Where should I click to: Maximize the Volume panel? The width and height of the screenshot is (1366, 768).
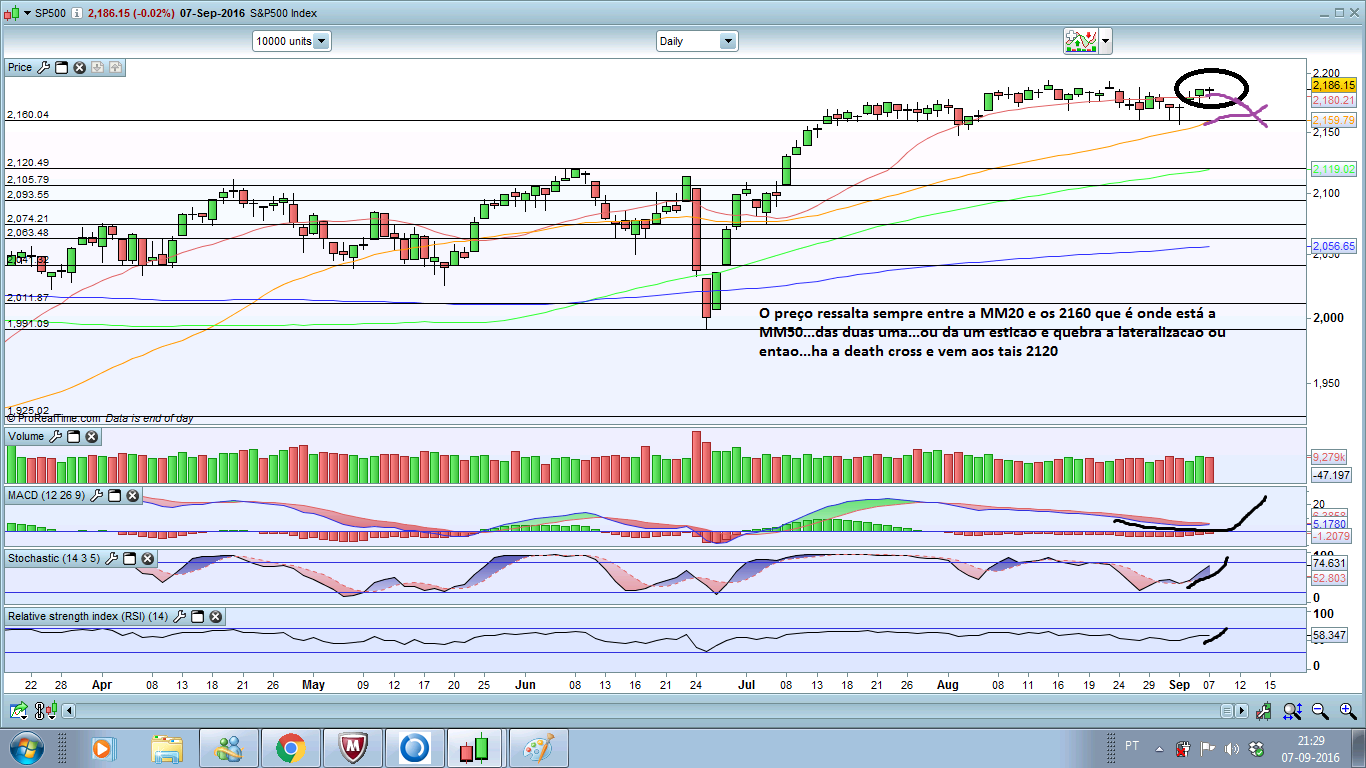(73, 437)
